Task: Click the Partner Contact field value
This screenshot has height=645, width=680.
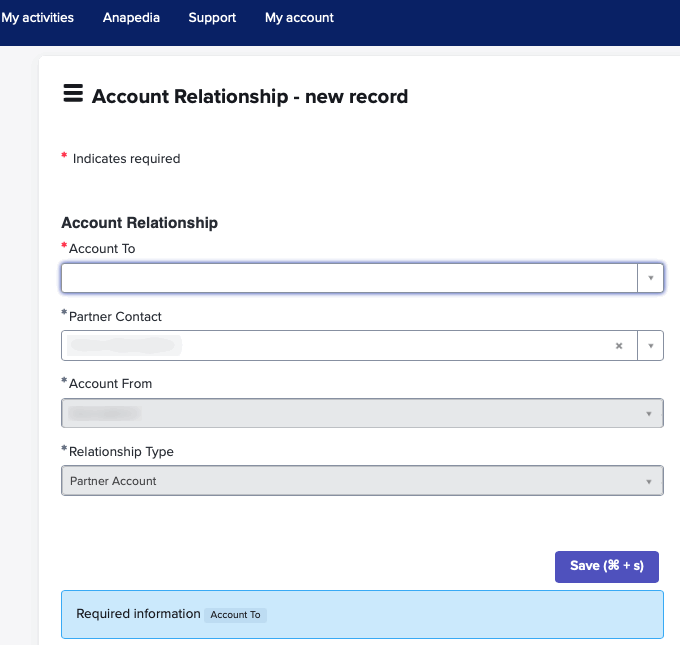Action: click(x=125, y=346)
